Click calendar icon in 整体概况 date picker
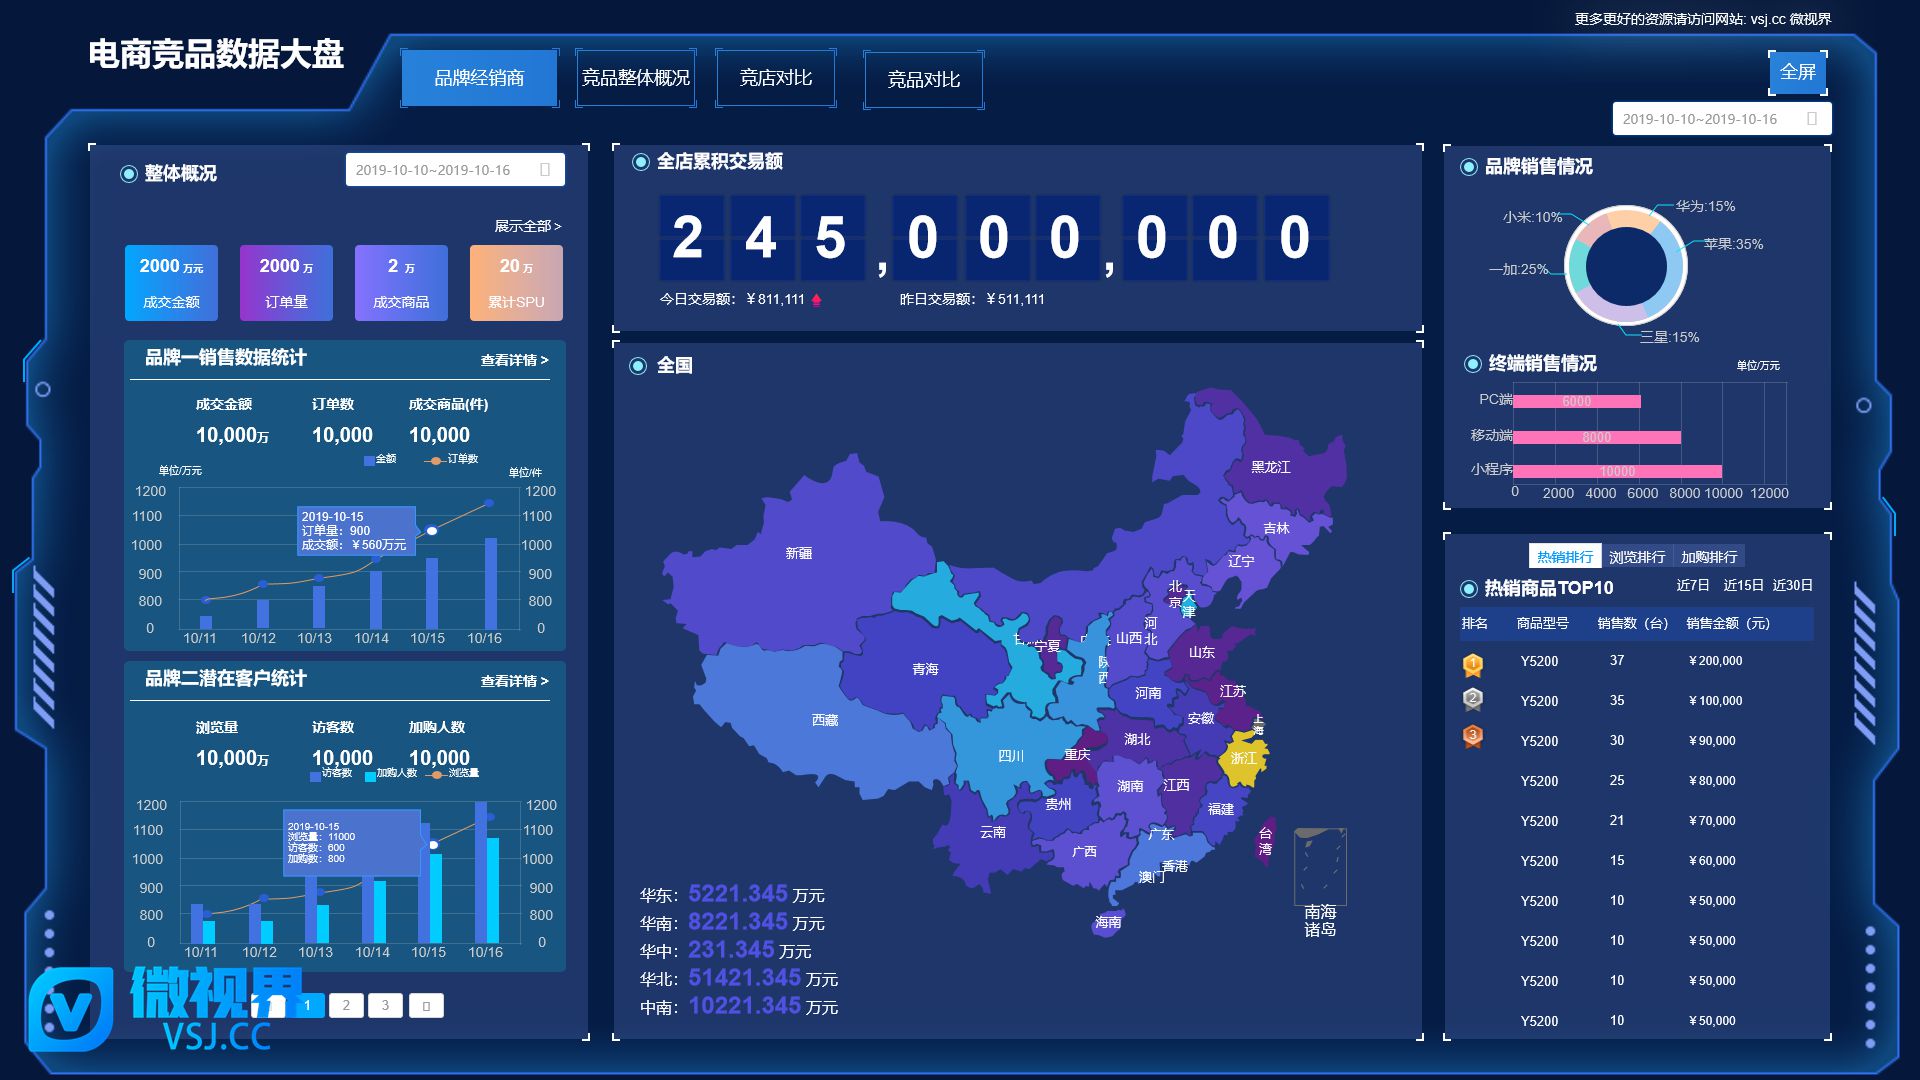Image resolution: width=1920 pixels, height=1080 pixels. point(545,170)
